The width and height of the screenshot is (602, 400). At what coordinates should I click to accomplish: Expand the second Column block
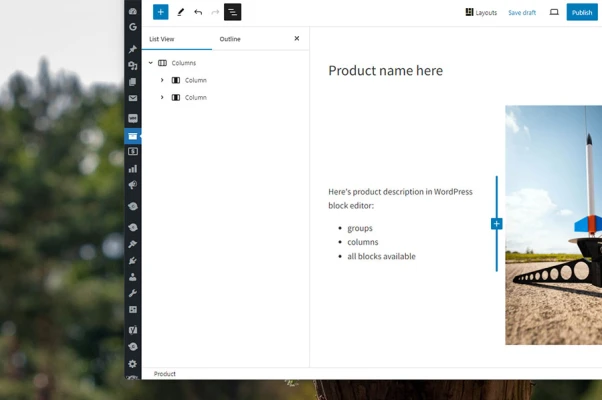(162, 98)
